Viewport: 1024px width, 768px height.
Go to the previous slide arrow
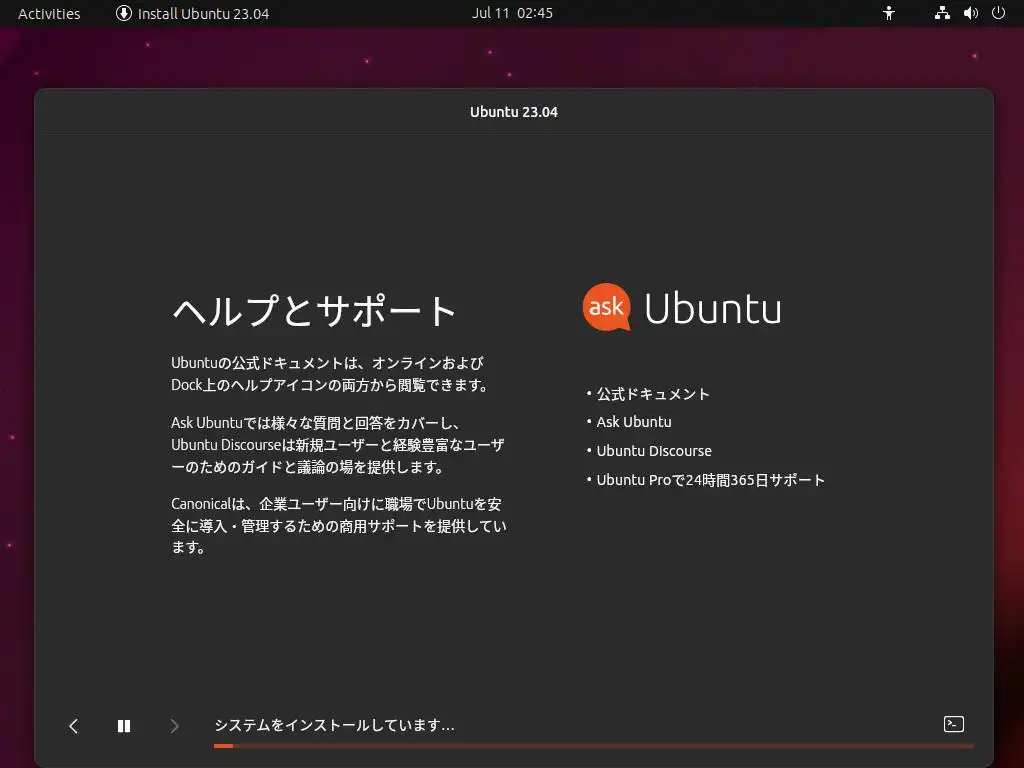[x=73, y=726]
